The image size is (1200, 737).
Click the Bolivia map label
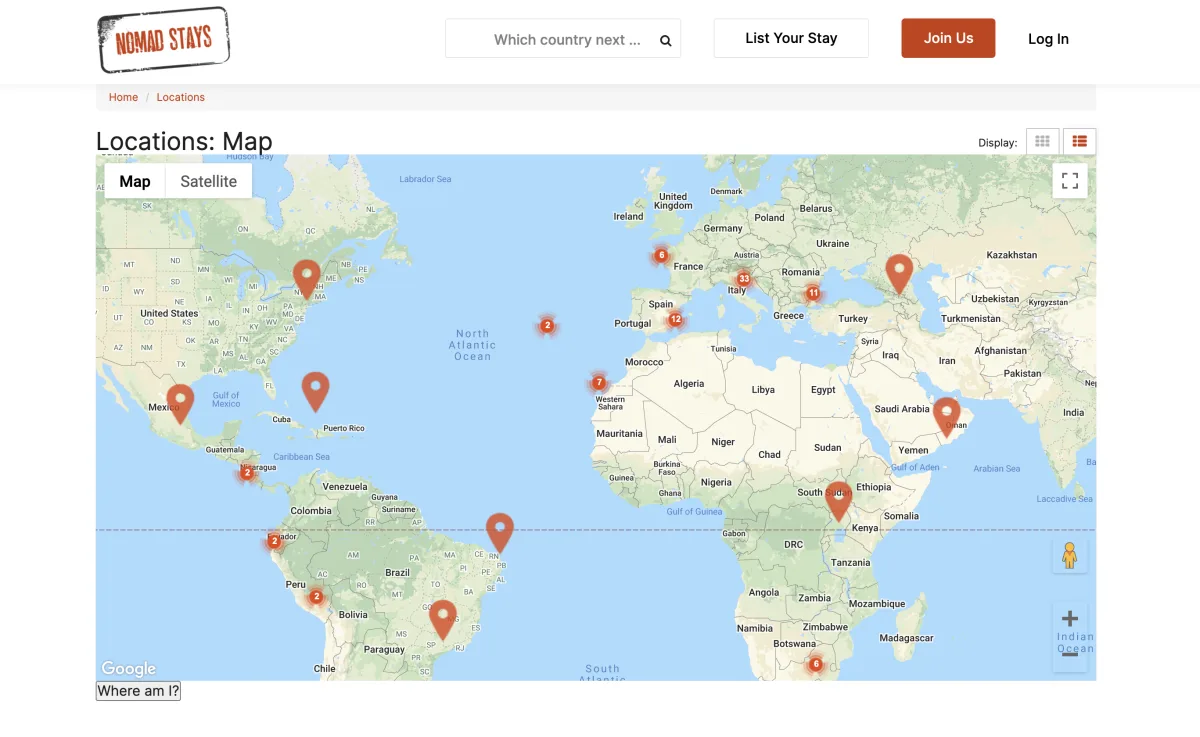(x=353, y=614)
